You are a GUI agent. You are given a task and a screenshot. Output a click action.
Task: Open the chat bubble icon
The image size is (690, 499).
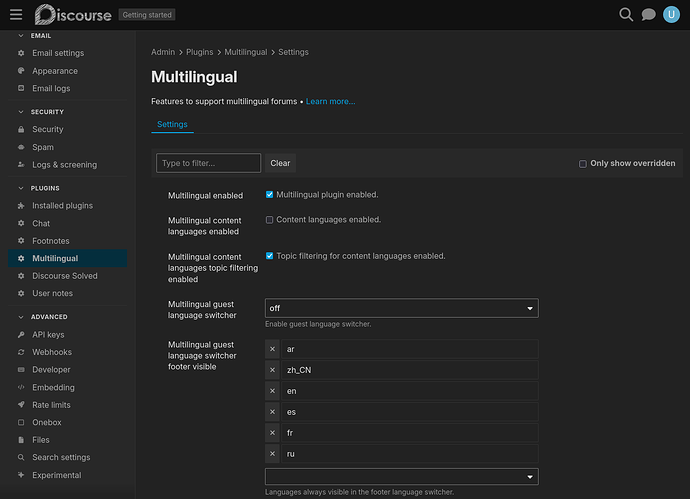click(x=648, y=15)
